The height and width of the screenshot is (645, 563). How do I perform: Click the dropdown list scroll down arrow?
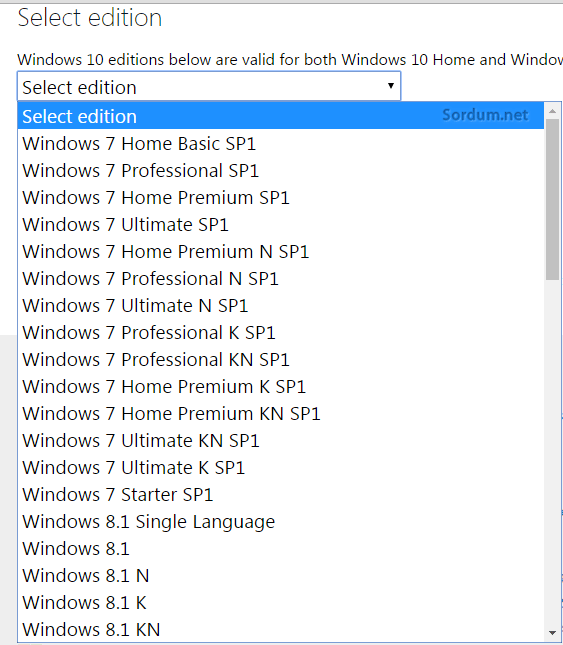pos(552,633)
